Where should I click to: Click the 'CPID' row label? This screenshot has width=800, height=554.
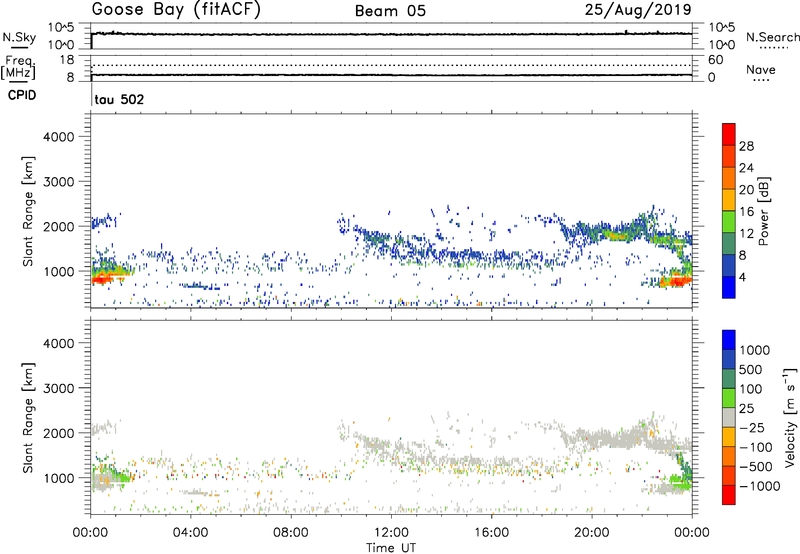(22, 95)
